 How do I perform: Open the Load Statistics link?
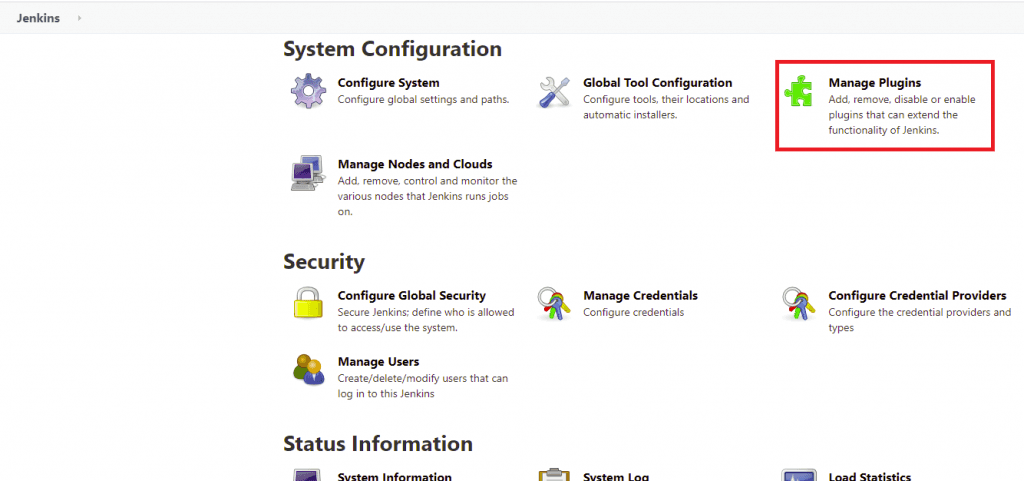click(x=869, y=476)
